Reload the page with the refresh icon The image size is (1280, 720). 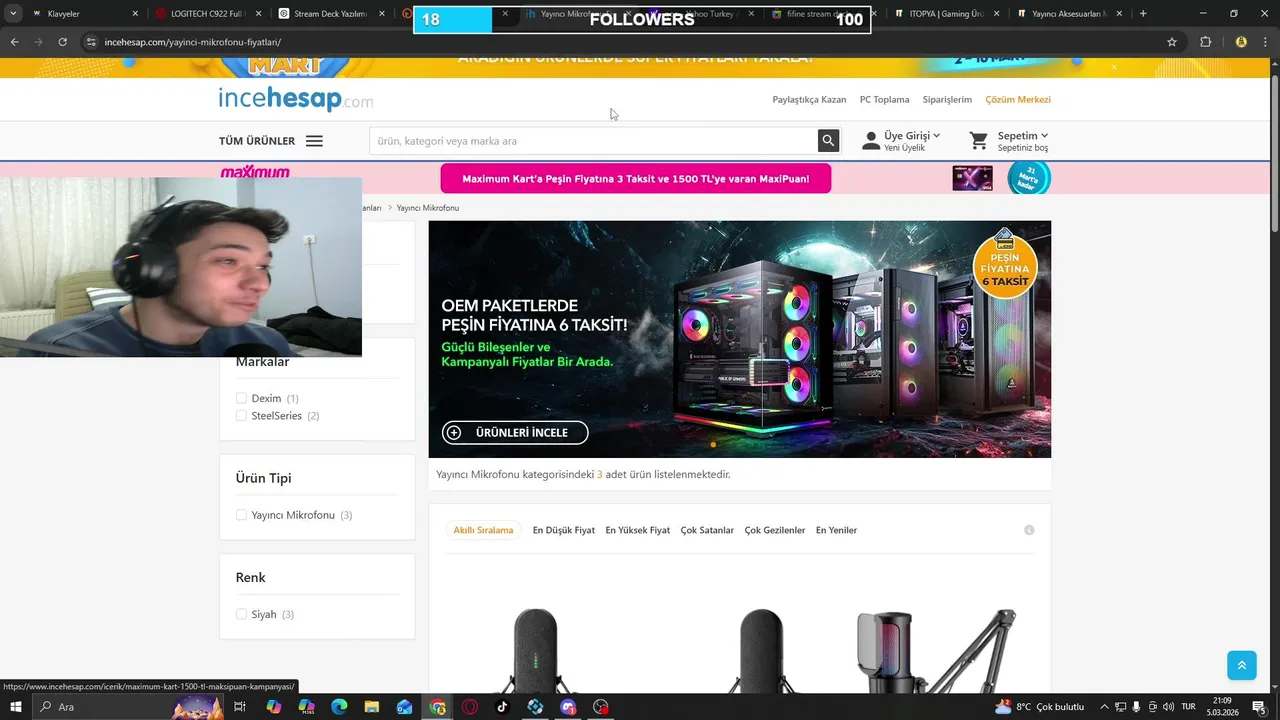[x=62, y=42]
